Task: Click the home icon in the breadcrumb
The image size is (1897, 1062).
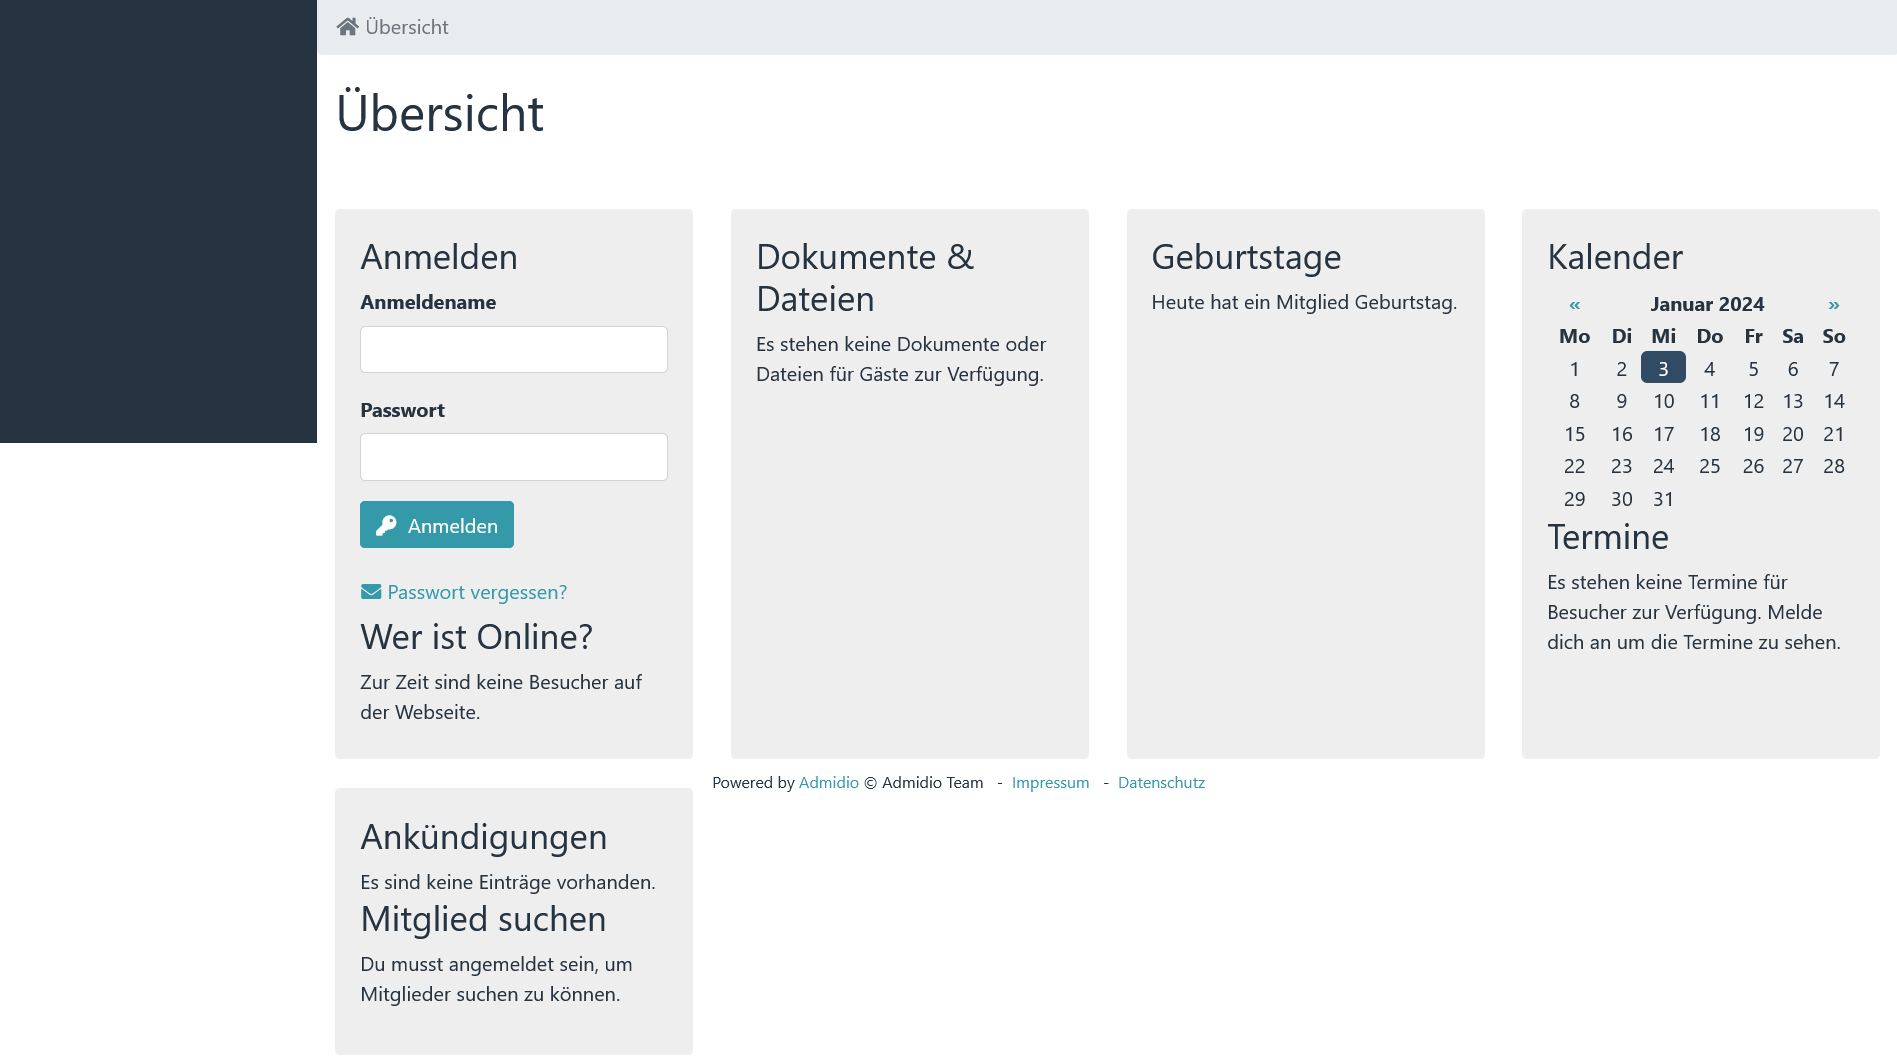Action: tap(347, 25)
